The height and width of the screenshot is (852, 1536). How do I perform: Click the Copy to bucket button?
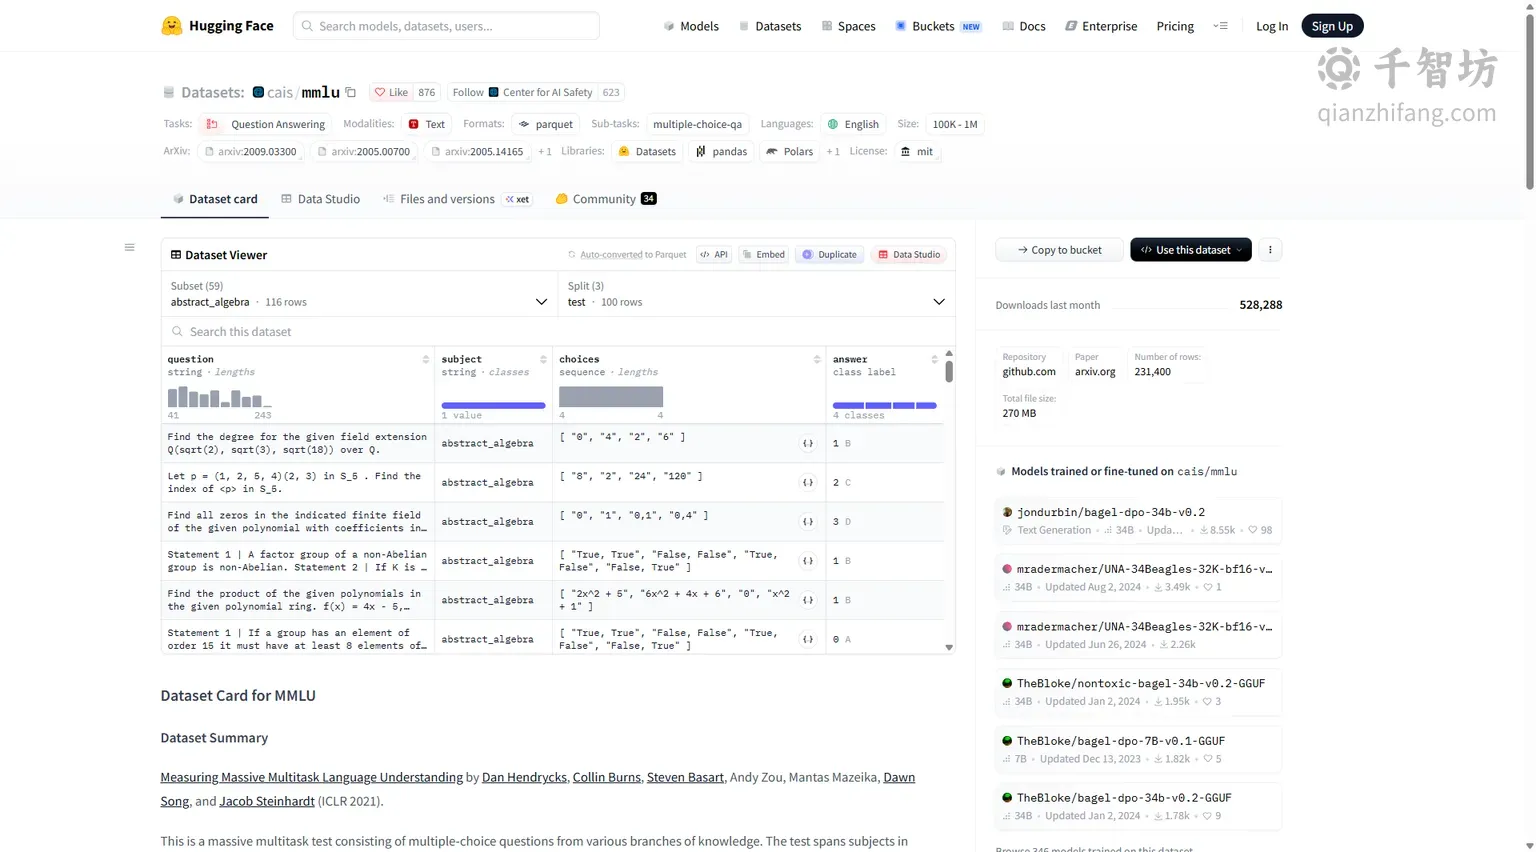point(1059,250)
